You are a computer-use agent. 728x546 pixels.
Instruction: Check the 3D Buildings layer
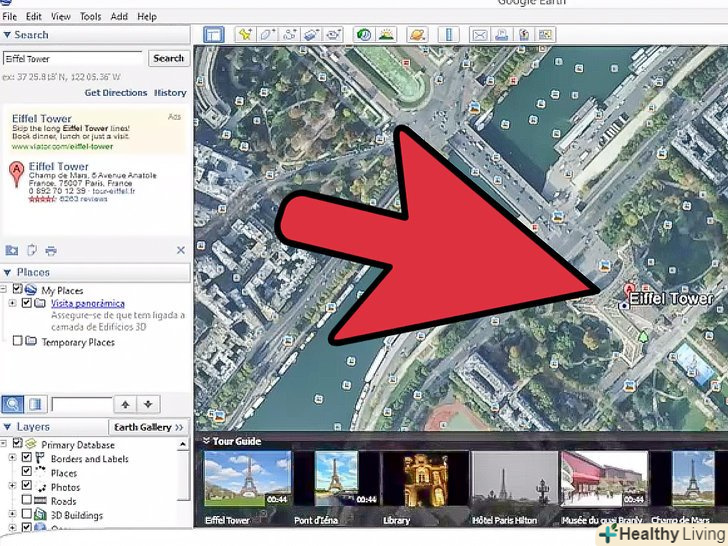click(27, 515)
